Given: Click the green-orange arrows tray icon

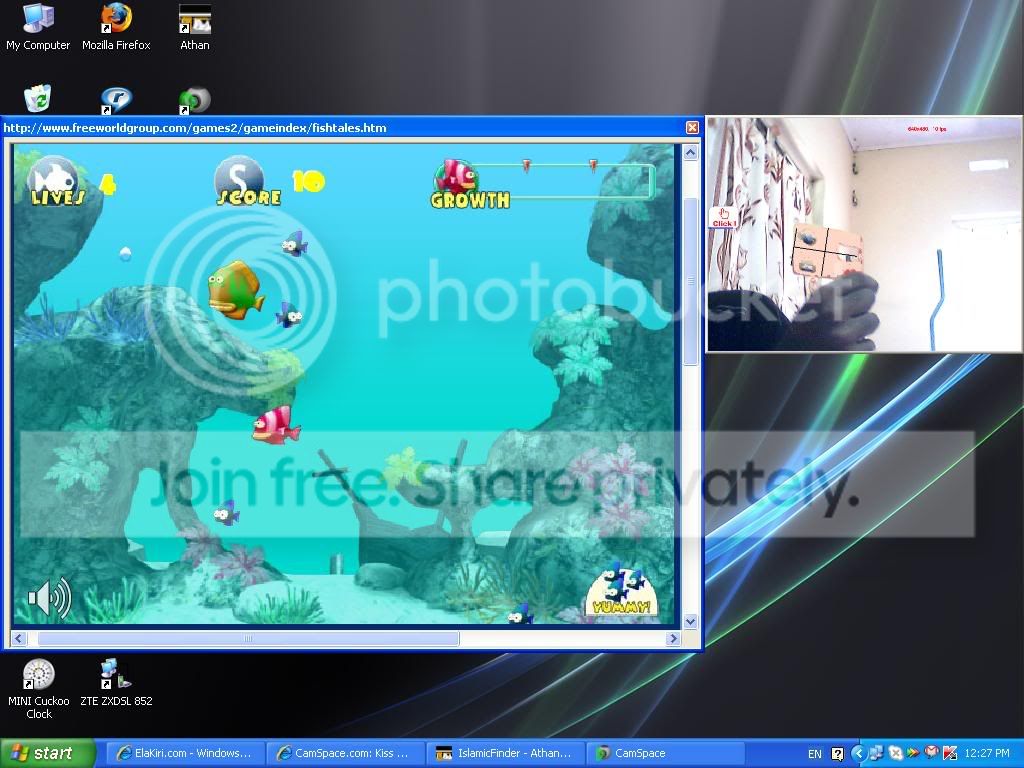Looking at the screenshot, I should pos(913,753).
